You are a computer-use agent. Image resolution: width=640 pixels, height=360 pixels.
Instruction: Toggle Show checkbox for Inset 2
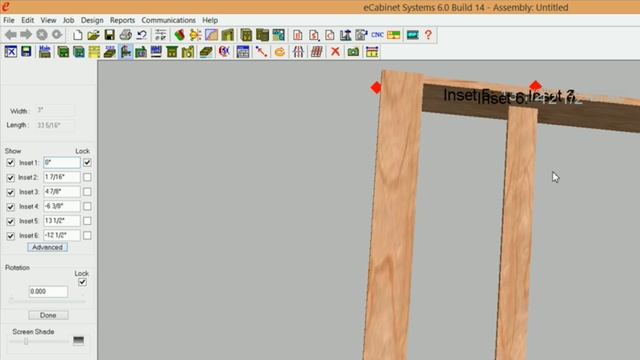tap(11, 178)
